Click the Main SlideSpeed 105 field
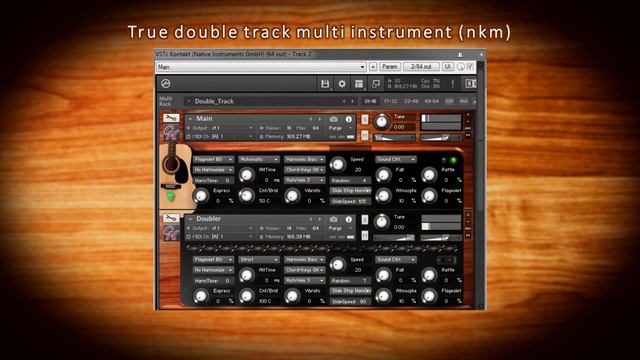Image resolution: width=640 pixels, height=360 pixels. click(x=350, y=201)
